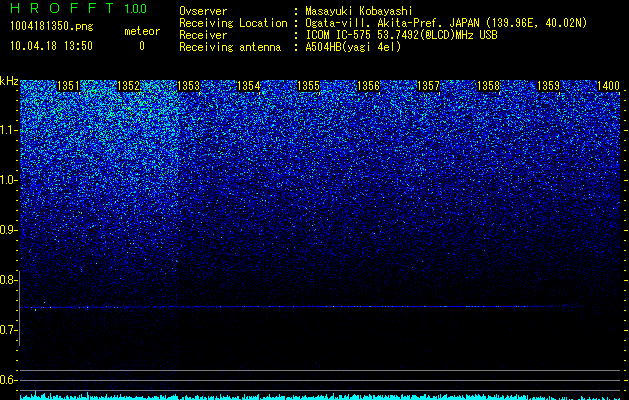The width and height of the screenshot is (629, 400).
Task: Click the Ovserver label
Action: coord(203,11)
